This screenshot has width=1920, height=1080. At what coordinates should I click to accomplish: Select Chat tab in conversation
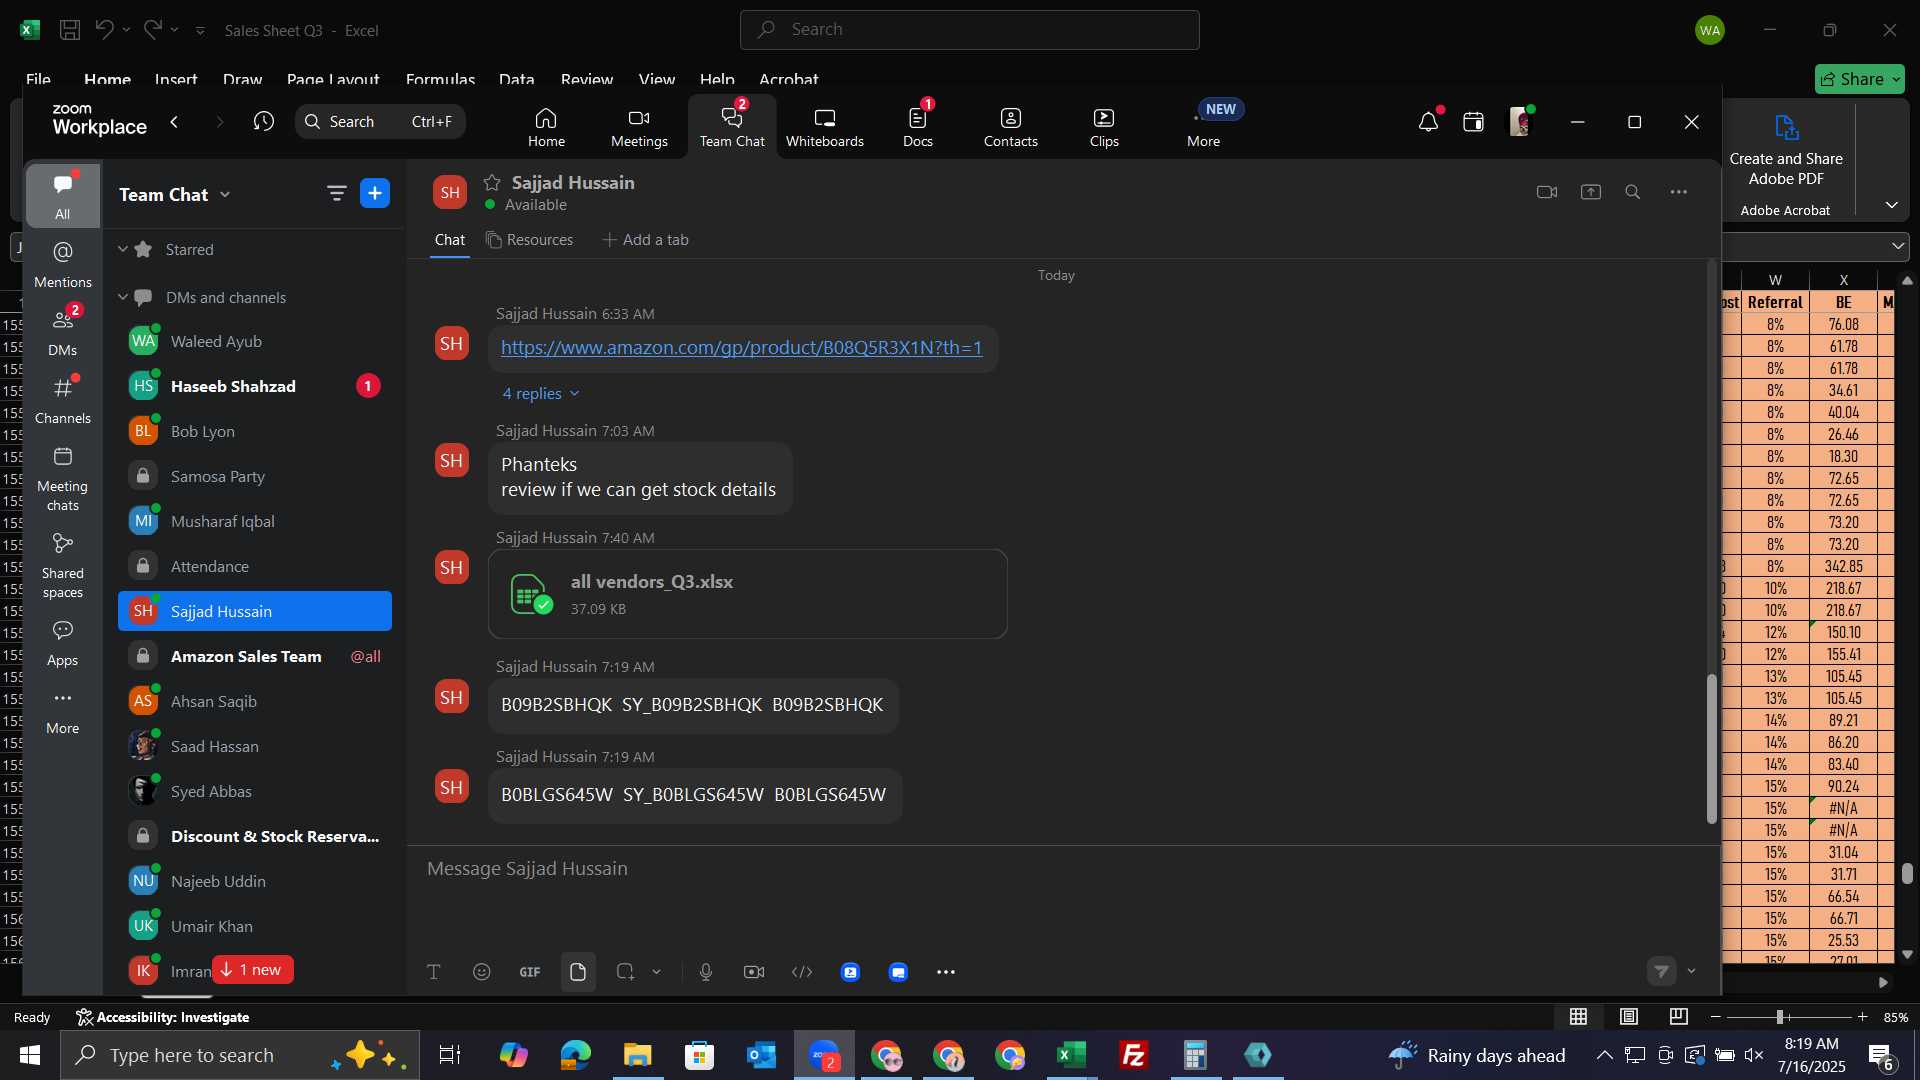coord(450,240)
